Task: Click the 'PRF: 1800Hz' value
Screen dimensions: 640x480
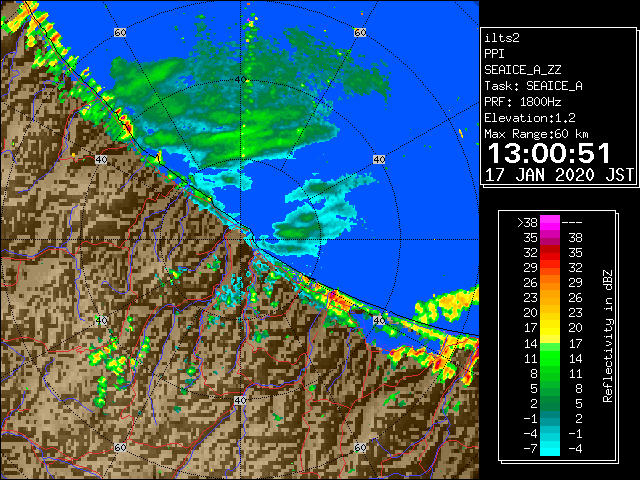Action: pos(523,102)
